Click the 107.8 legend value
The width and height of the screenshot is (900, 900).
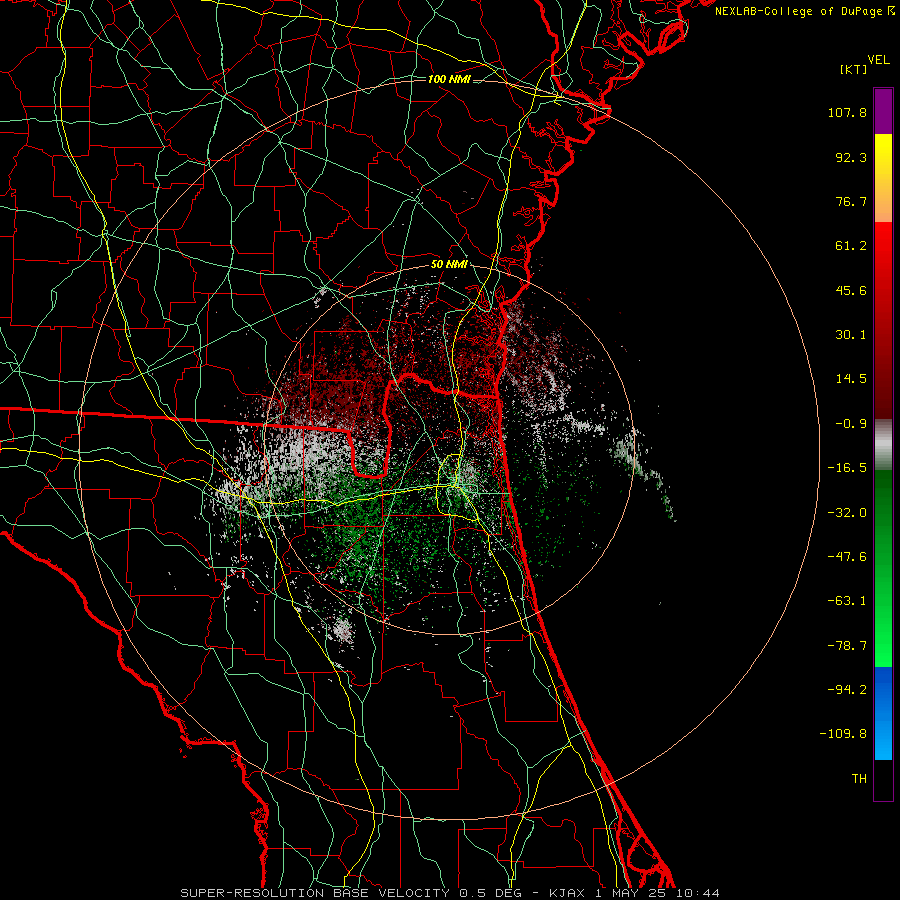847,112
